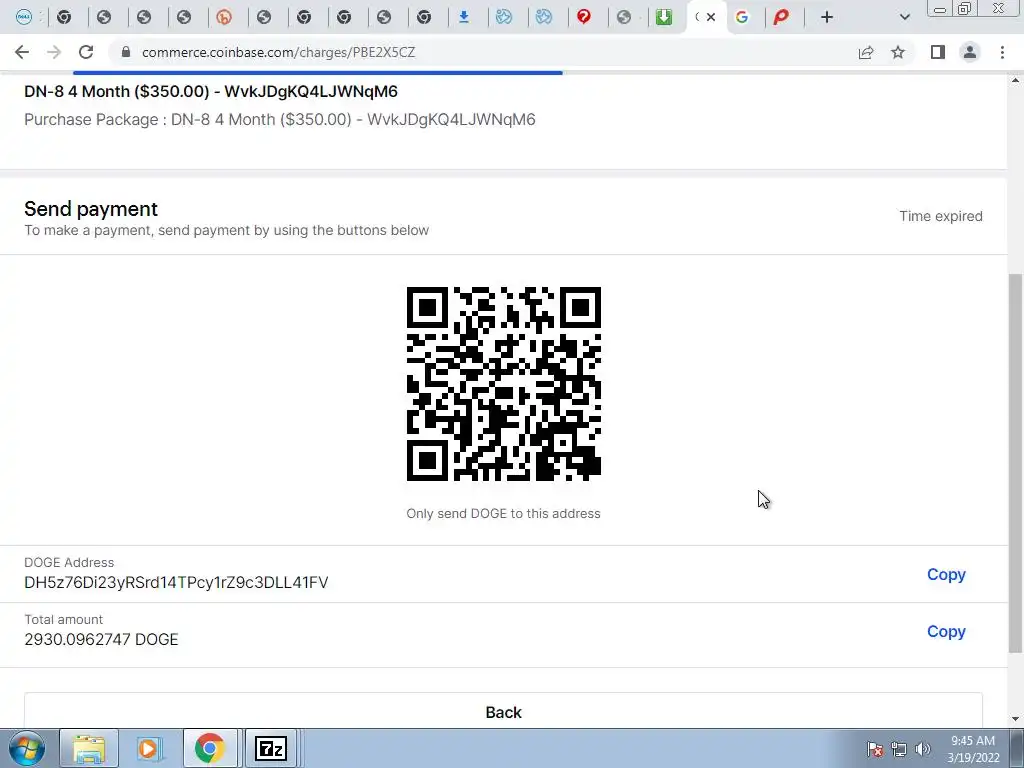Launch Windows Media Player from taskbar
This screenshot has width=1024, height=768.
click(148, 748)
